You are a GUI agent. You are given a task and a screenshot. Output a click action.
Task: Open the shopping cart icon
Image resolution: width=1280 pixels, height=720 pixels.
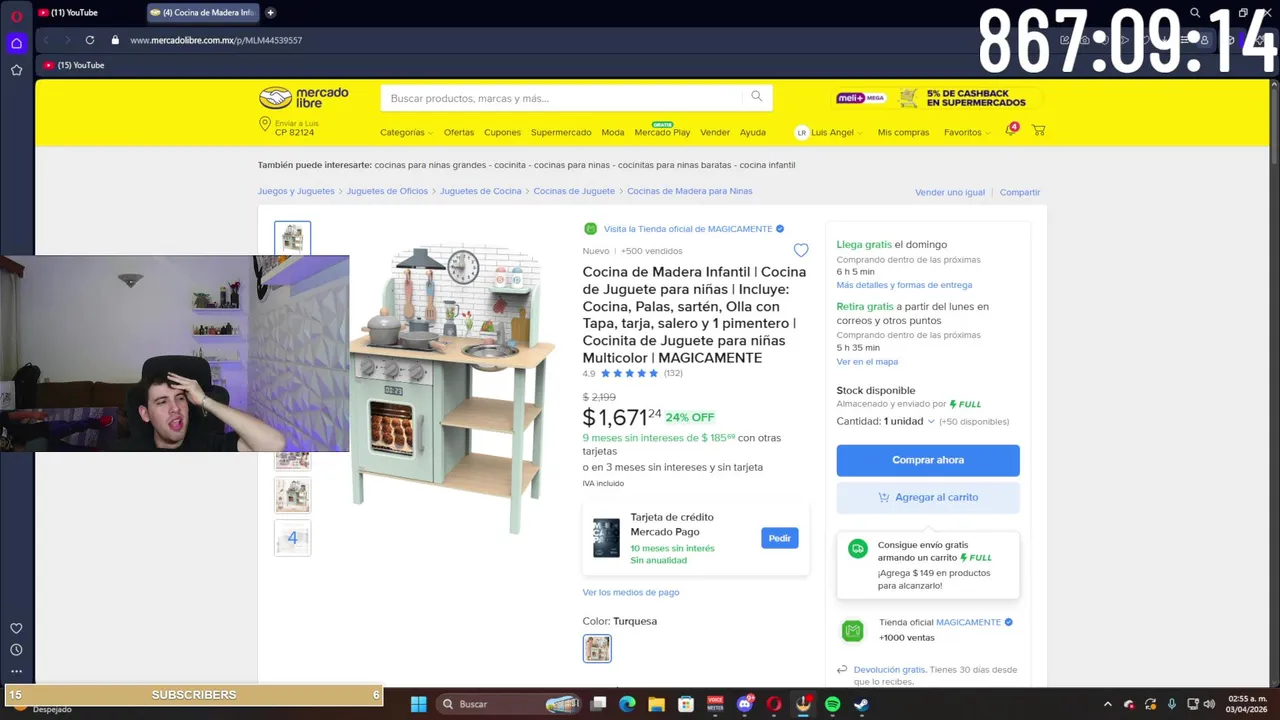(x=1039, y=131)
